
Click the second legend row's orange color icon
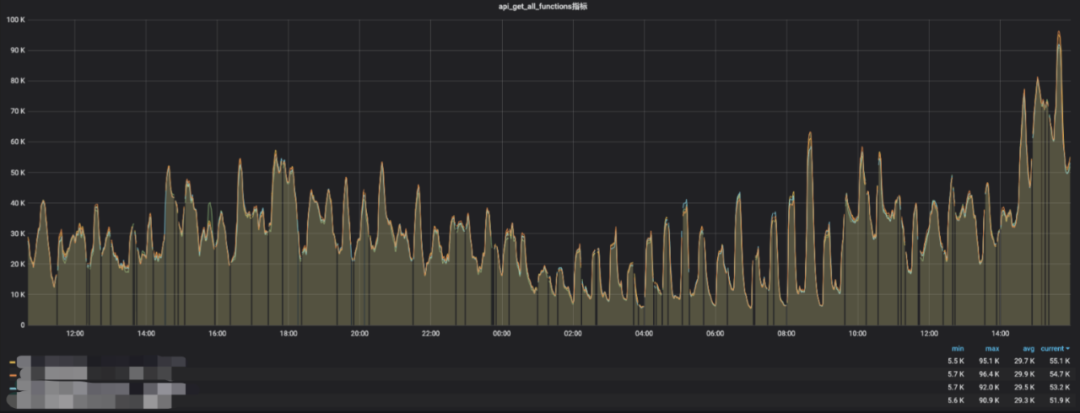12,374
